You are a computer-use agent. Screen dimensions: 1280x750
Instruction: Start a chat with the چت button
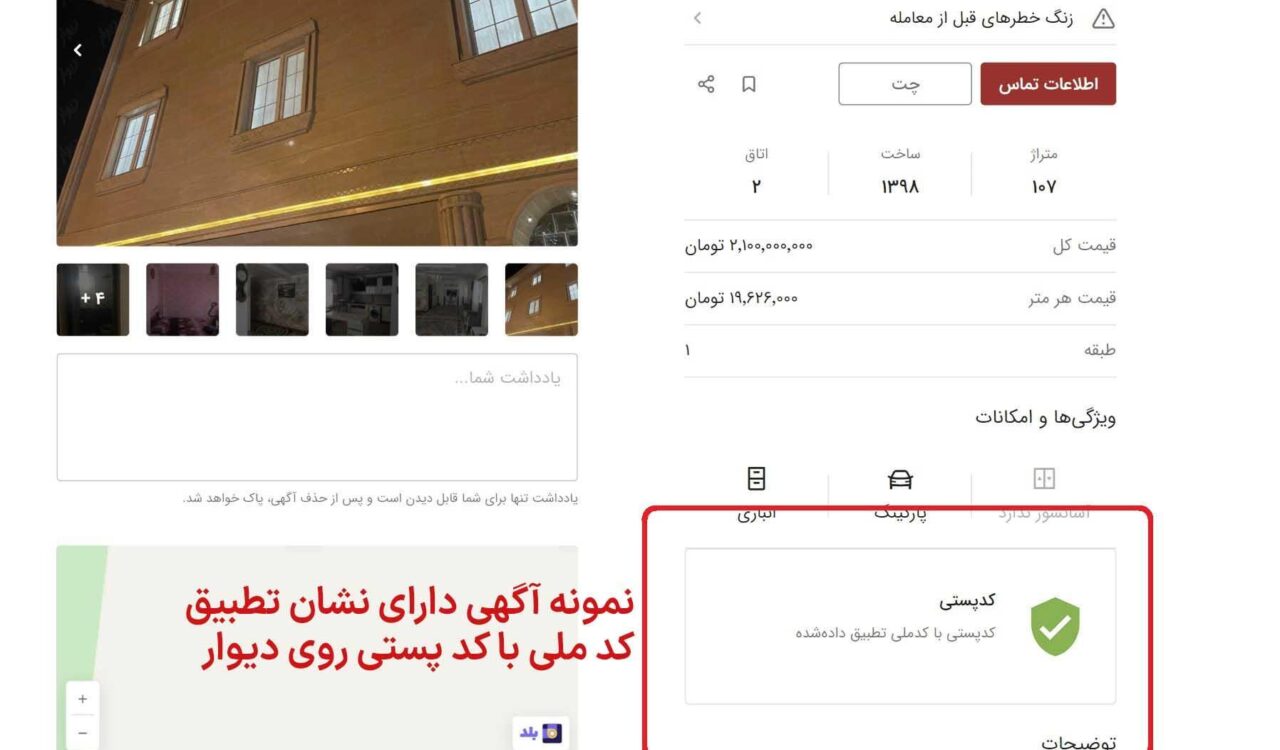(905, 84)
